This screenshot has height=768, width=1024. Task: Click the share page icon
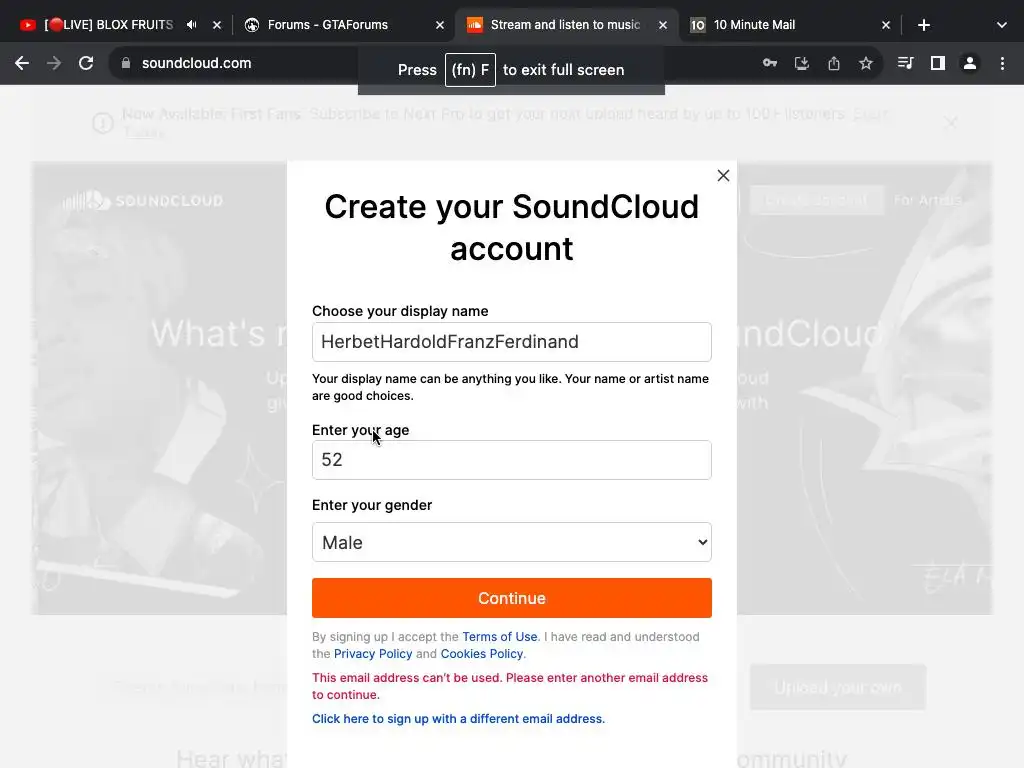click(x=834, y=63)
